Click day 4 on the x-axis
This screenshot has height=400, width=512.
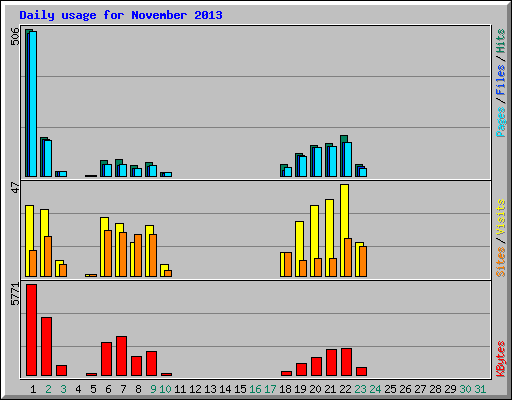(78, 389)
